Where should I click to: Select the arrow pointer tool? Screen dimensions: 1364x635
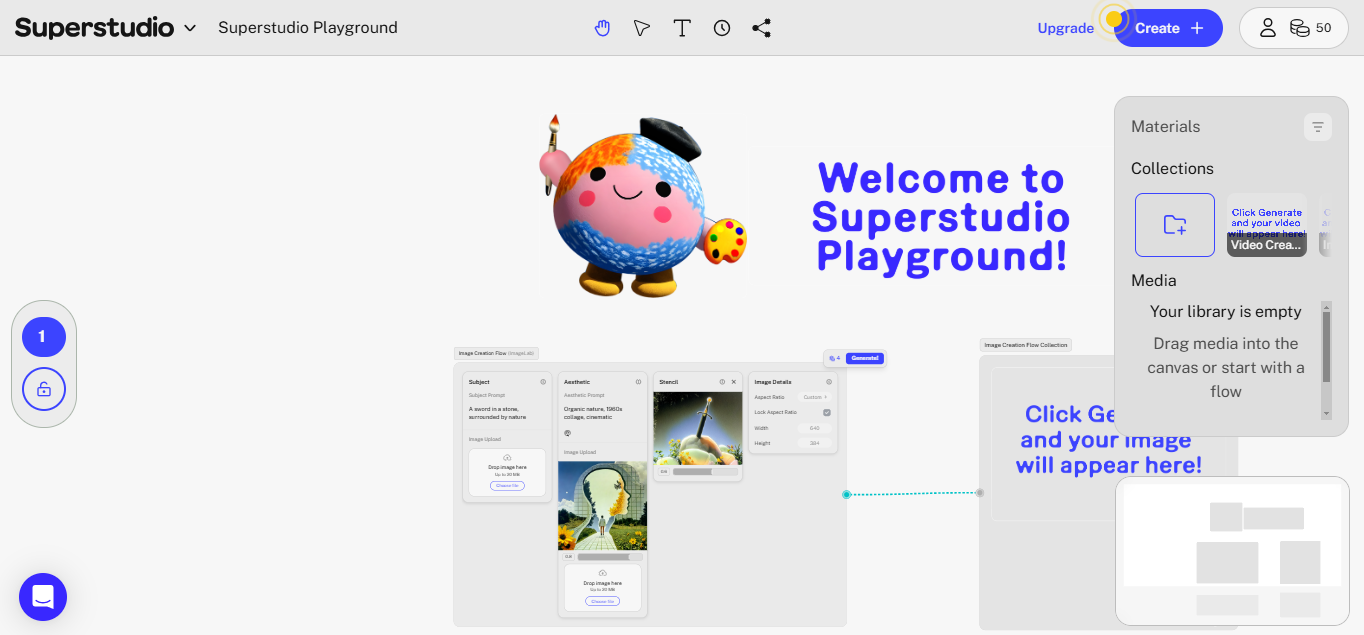pos(642,28)
